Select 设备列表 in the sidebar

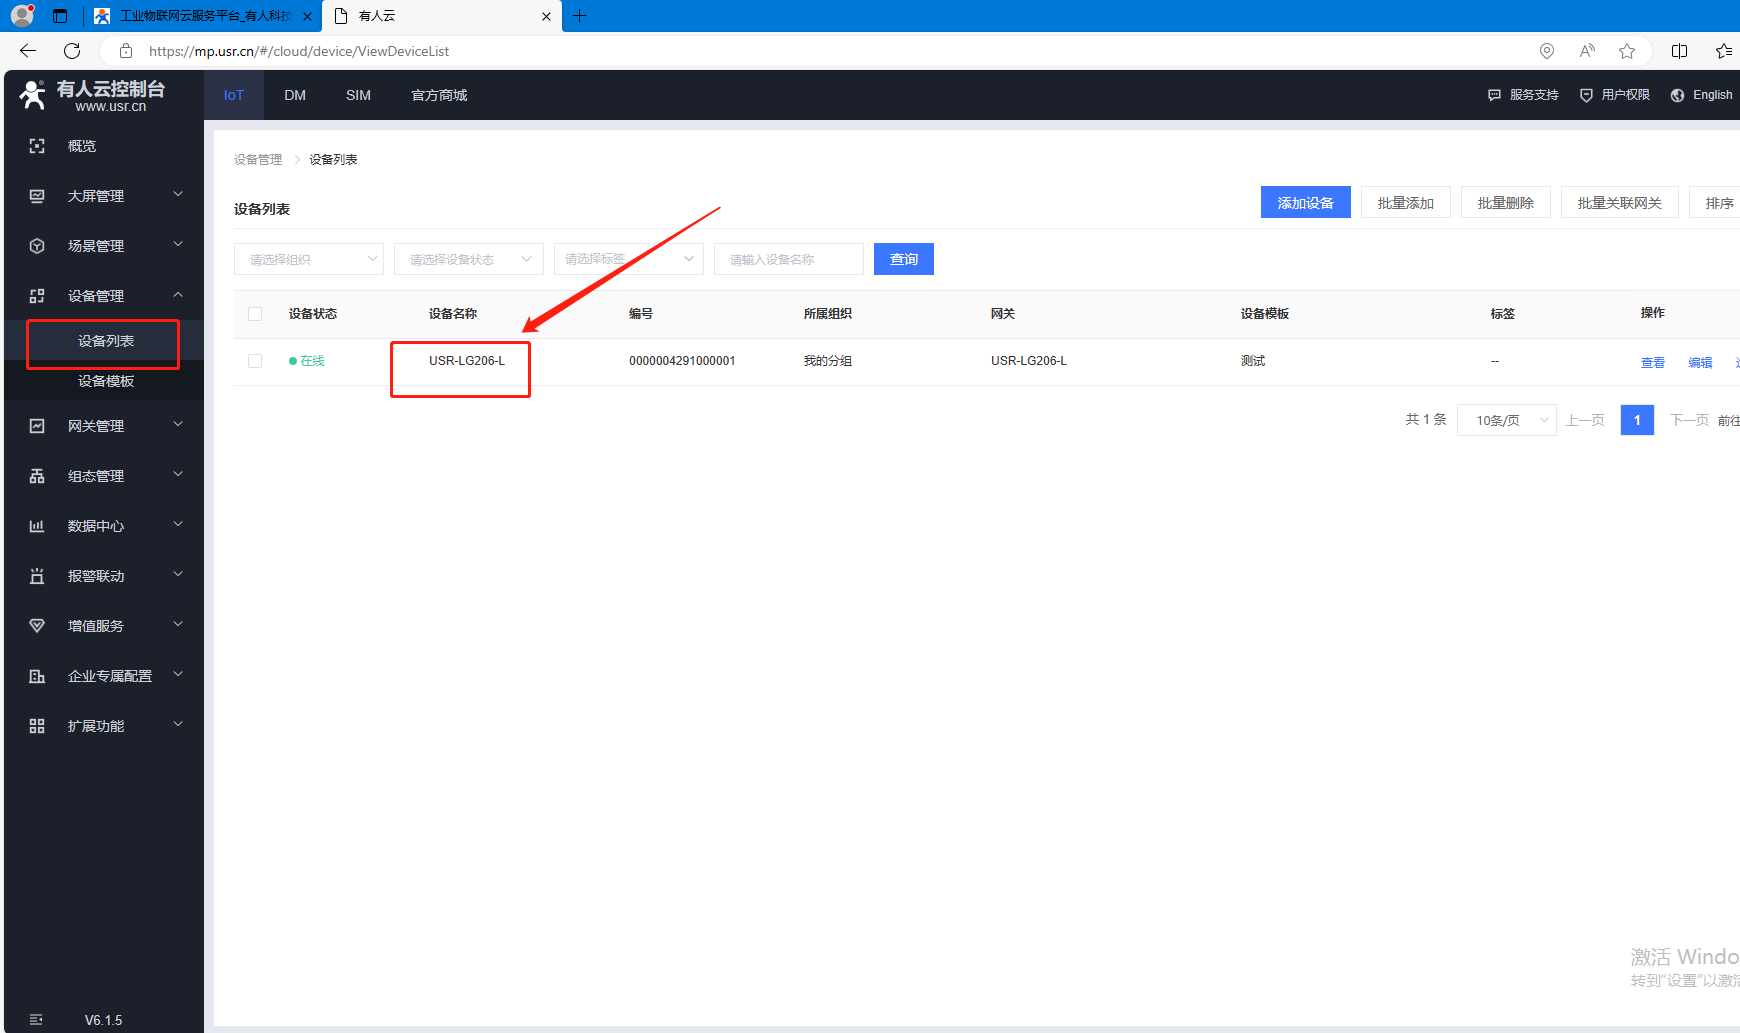click(106, 341)
